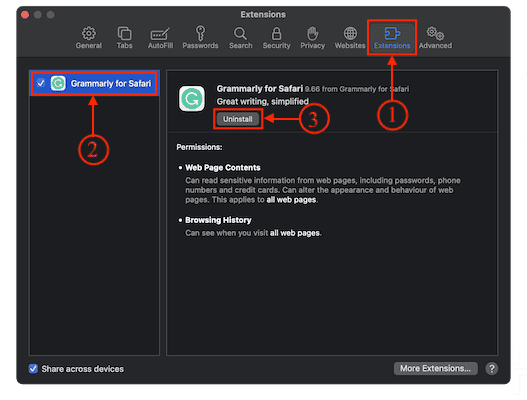Click the More Extensions... button
Image resolution: width=527 pixels, height=400 pixels.
click(x=435, y=368)
